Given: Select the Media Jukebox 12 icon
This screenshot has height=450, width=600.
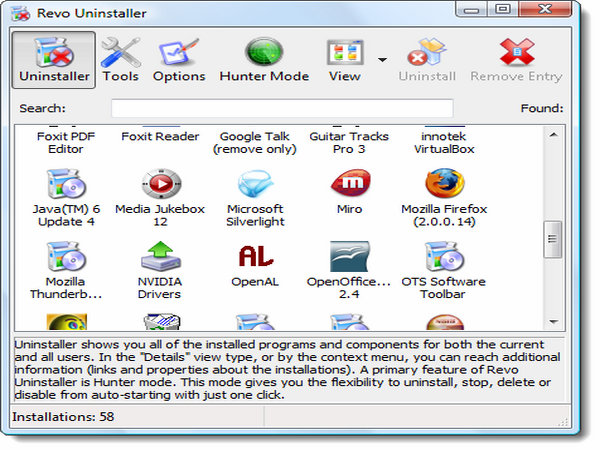Looking at the screenshot, I should [x=160, y=185].
